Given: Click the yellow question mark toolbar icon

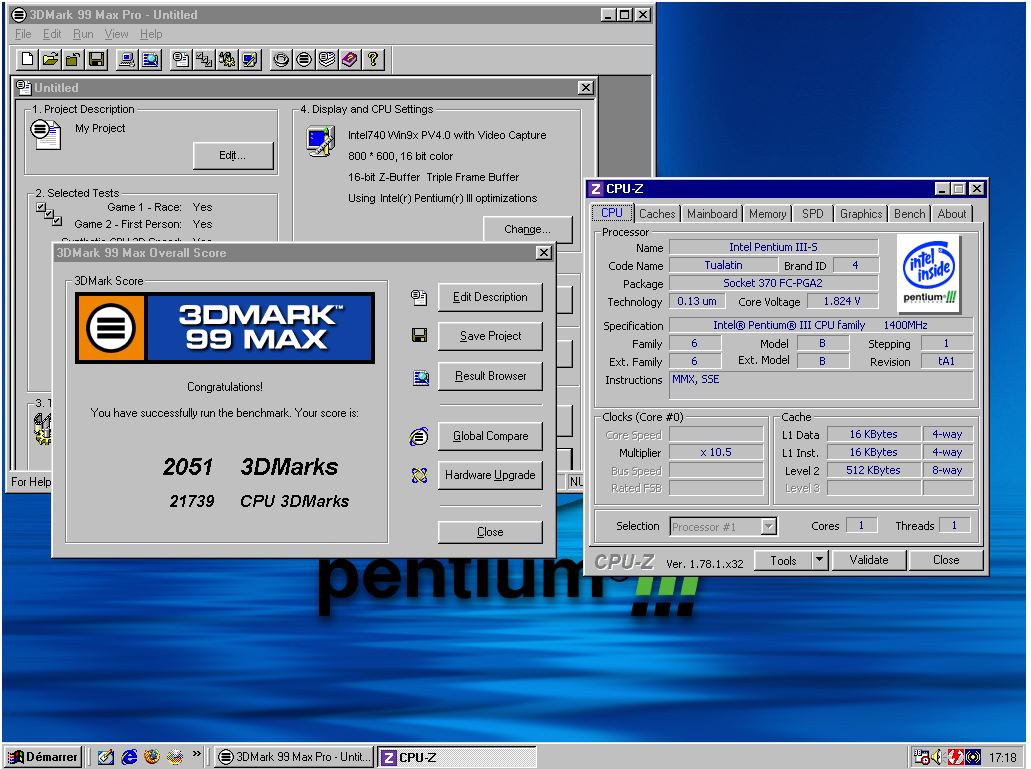Looking at the screenshot, I should [373, 60].
